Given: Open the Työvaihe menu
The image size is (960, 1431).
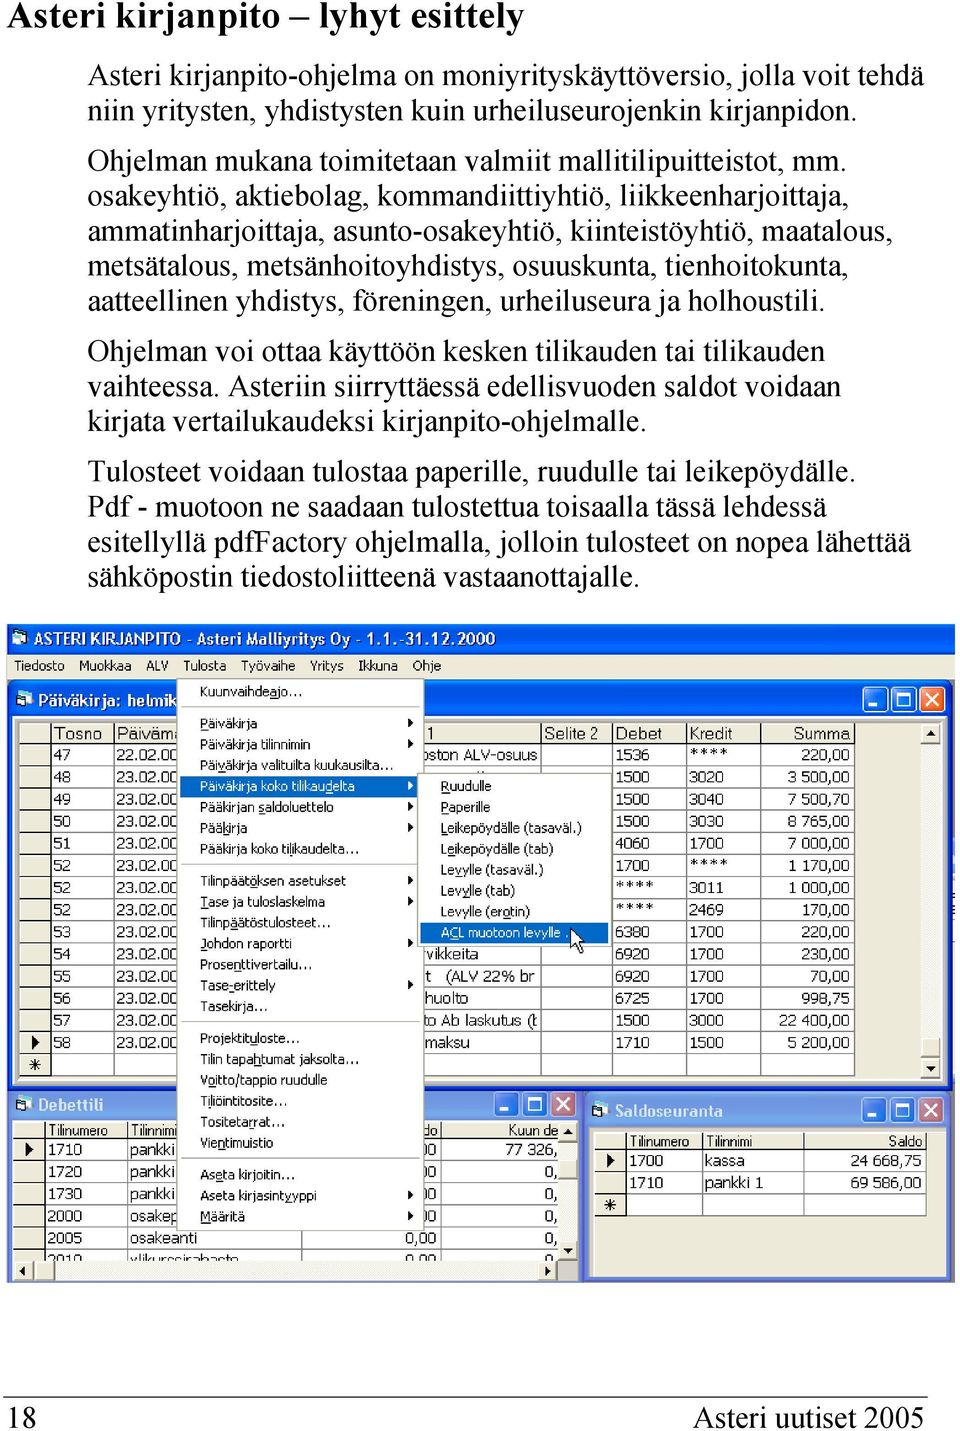Looking at the screenshot, I should tap(268, 666).
